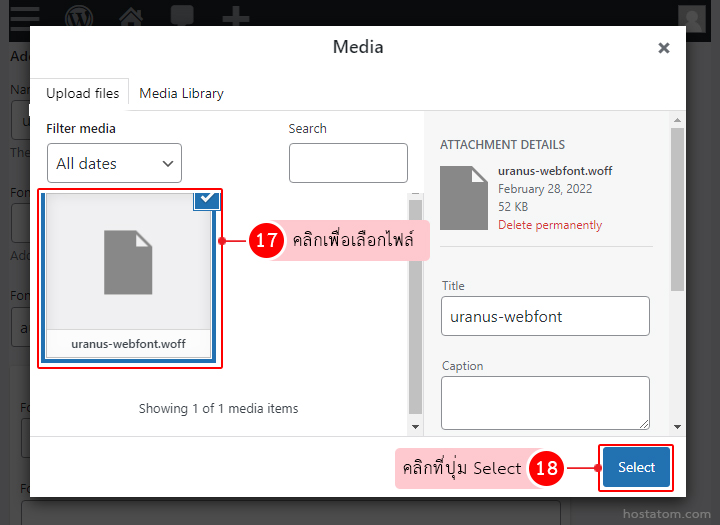Open the user avatar in admin bar

(x=691, y=18)
